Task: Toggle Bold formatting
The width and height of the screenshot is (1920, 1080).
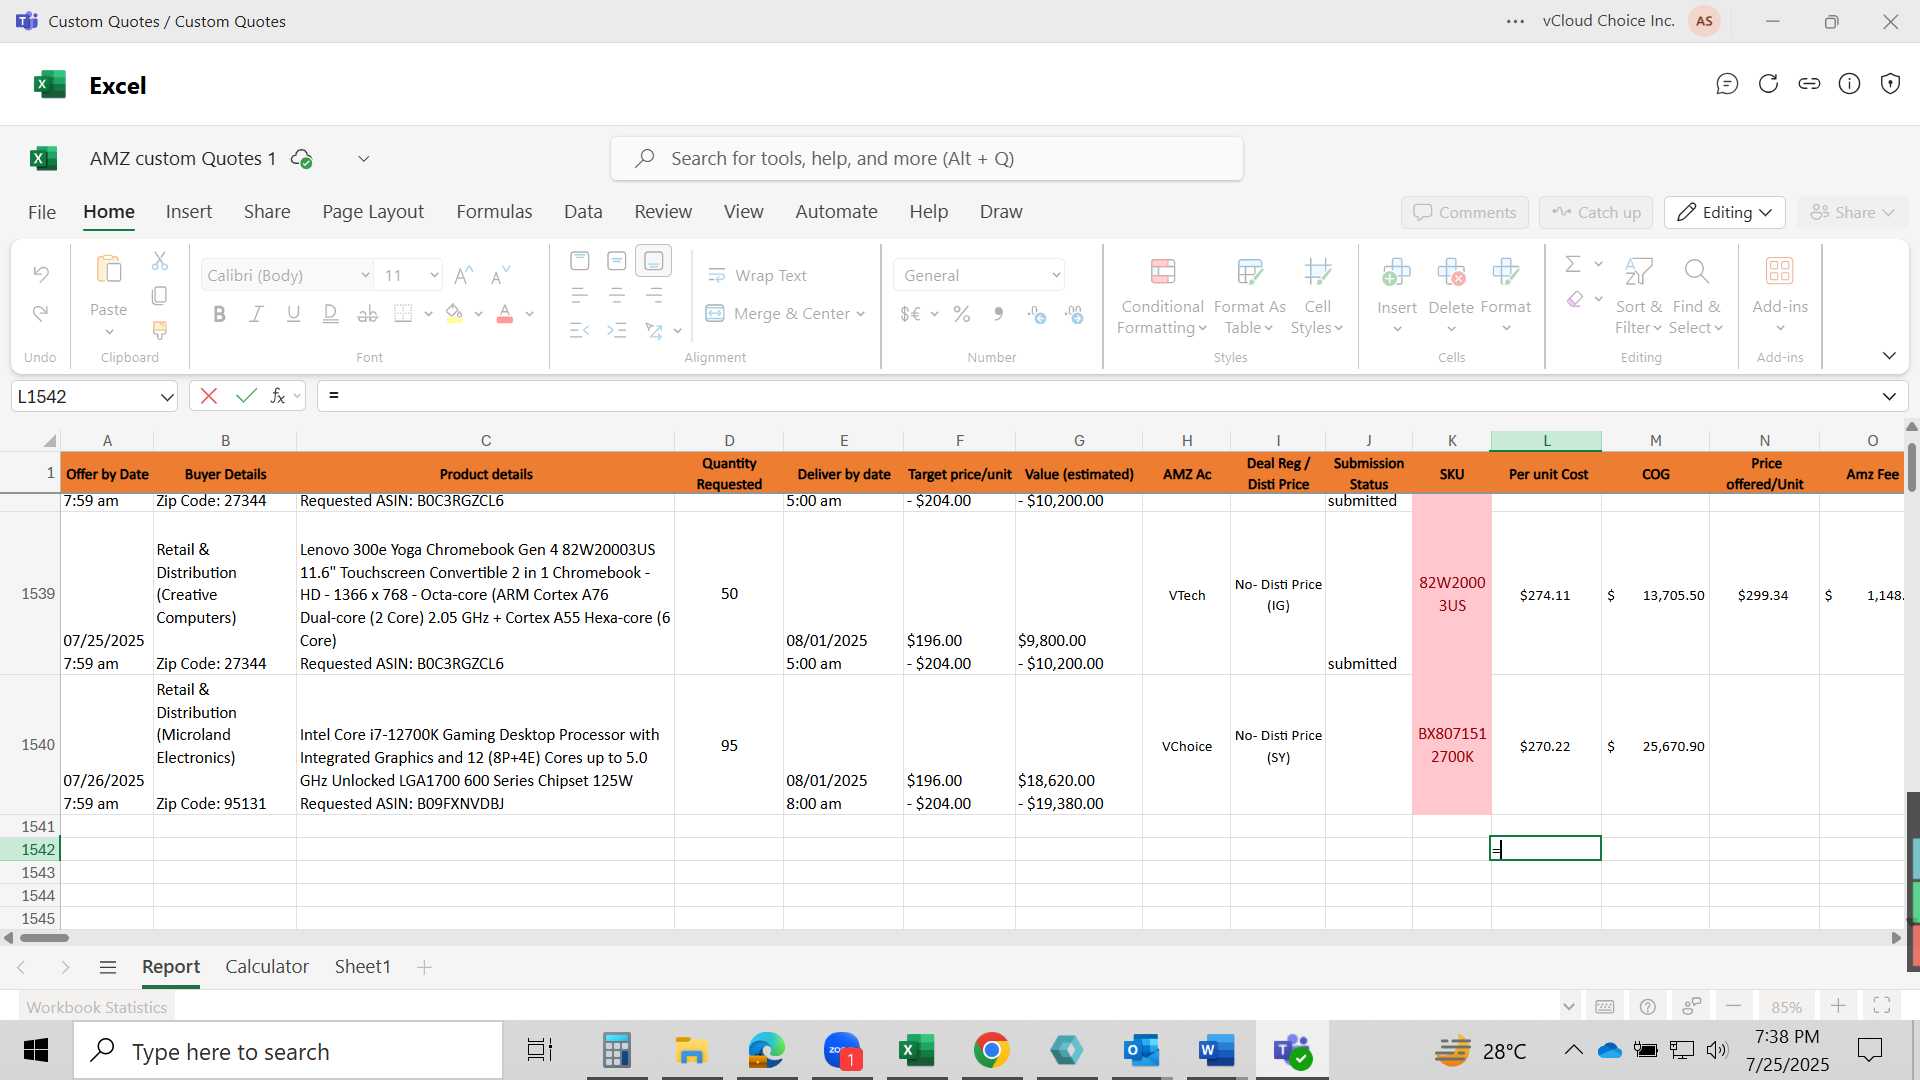Action: coord(219,314)
